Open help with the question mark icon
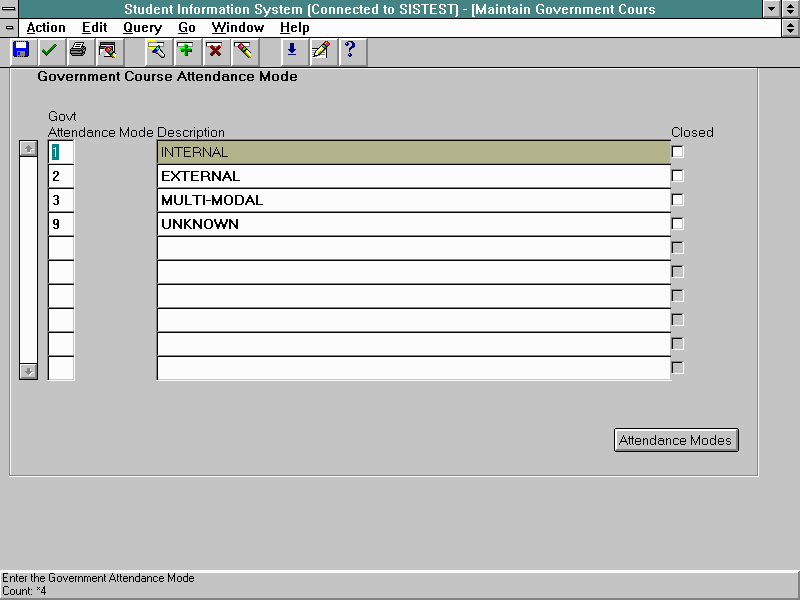The height and width of the screenshot is (600, 800). [349, 50]
